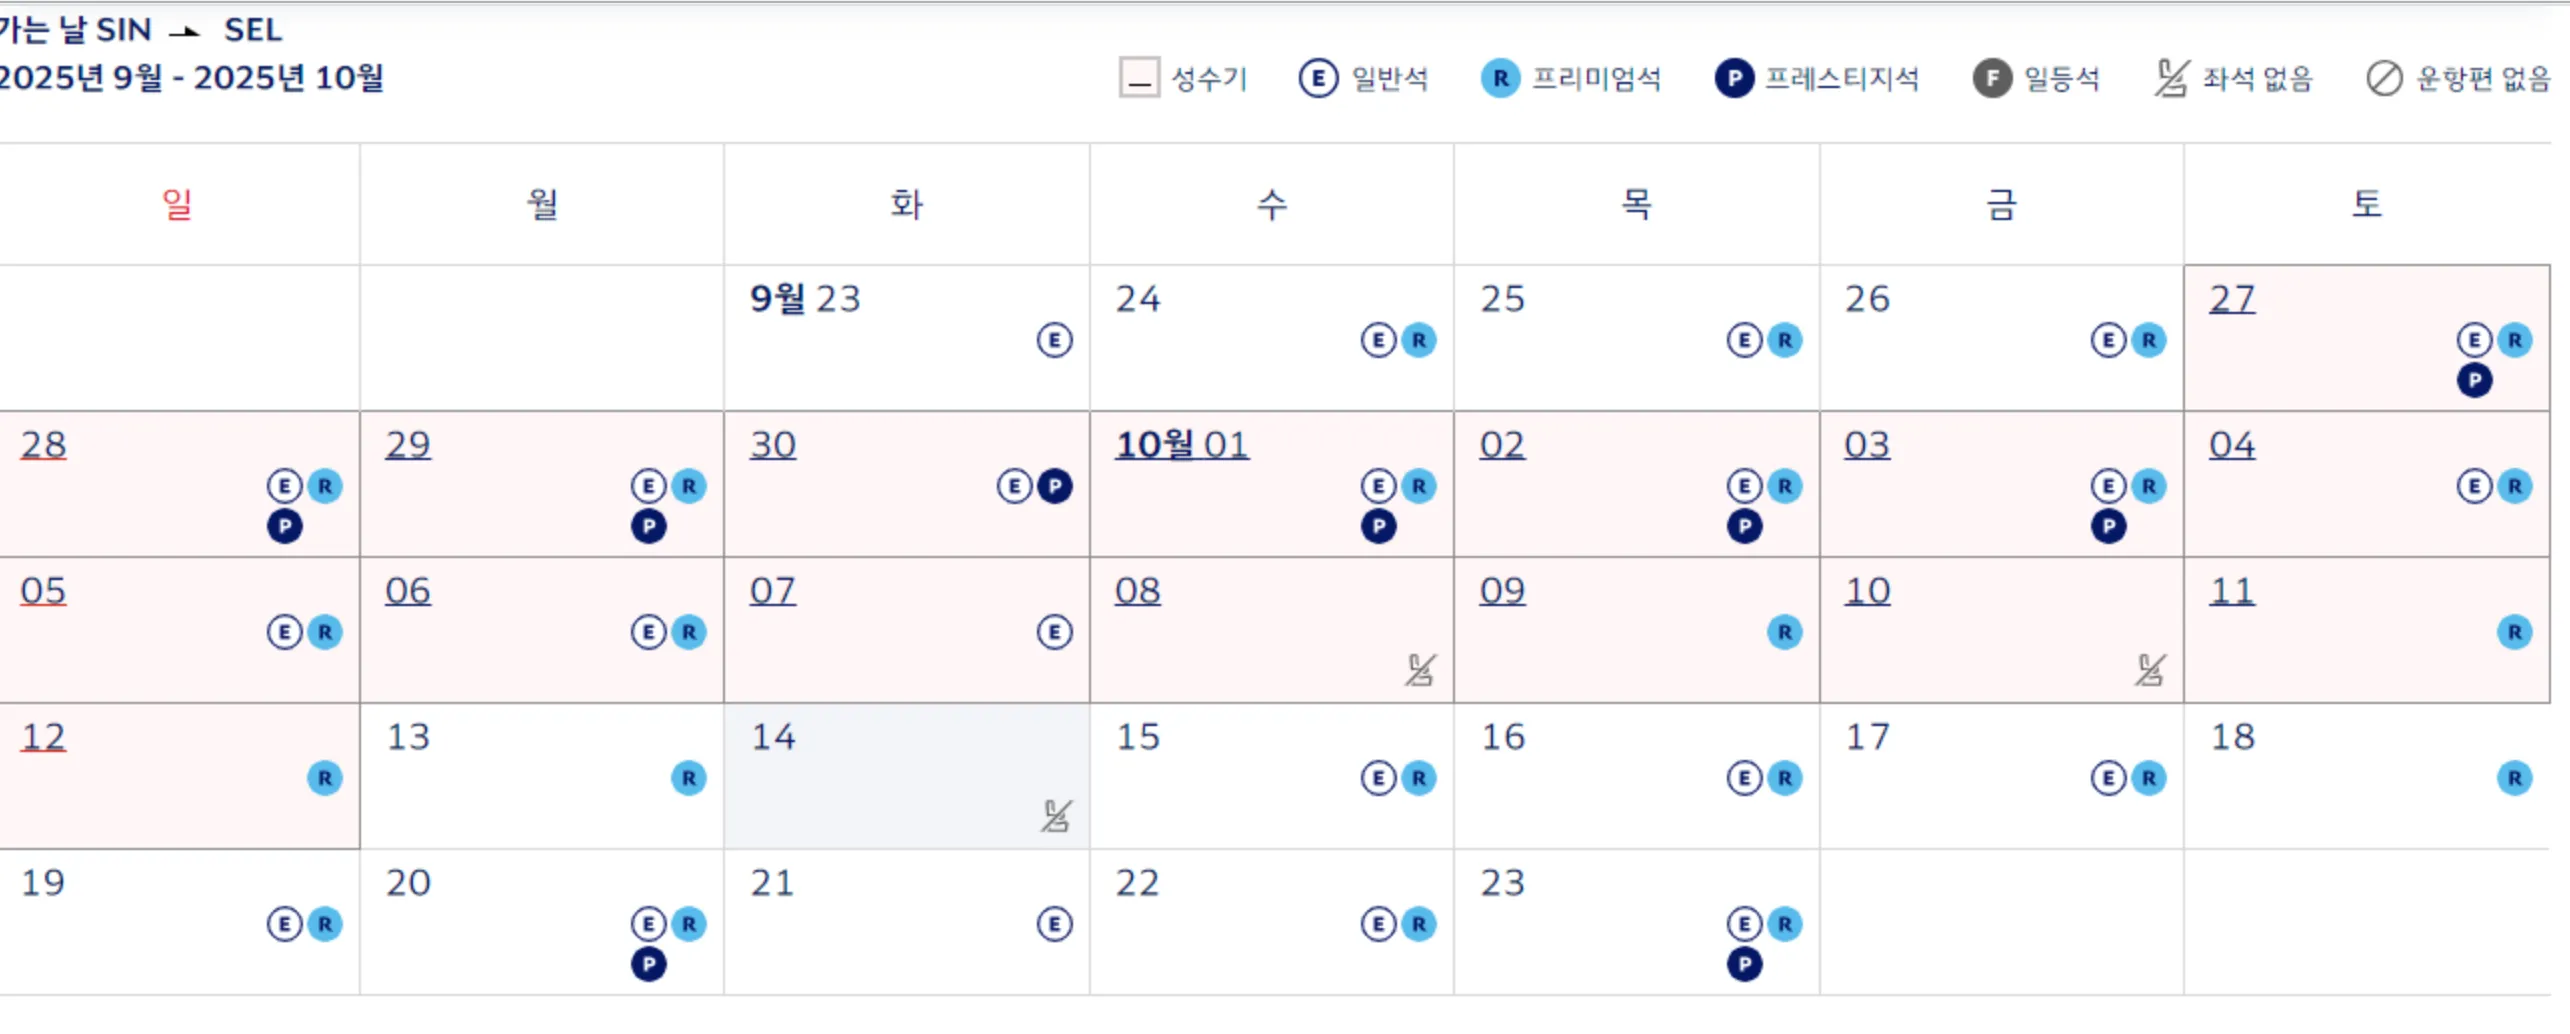Click First class (일등석) legend icon
The height and width of the screenshot is (1034, 2570).
pyautogui.click(x=1992, y=79)
